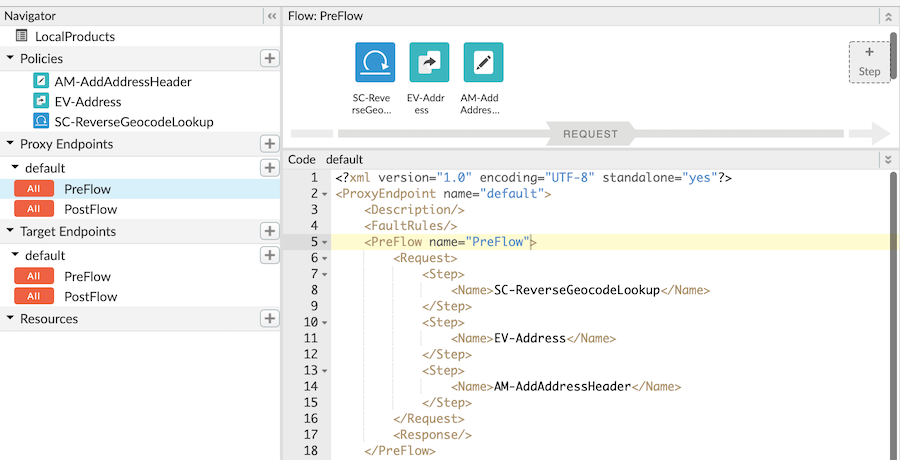Fold ProxyEndpoint element at line 2
Viewport: 900px width, 460px height.
click(324, 194)
